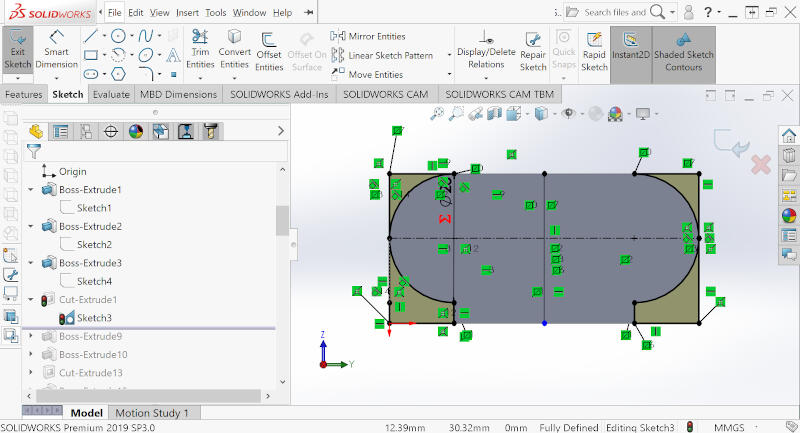800x433 pixels.
Task: Open the Repair Sketch tool
Action: 533,52
